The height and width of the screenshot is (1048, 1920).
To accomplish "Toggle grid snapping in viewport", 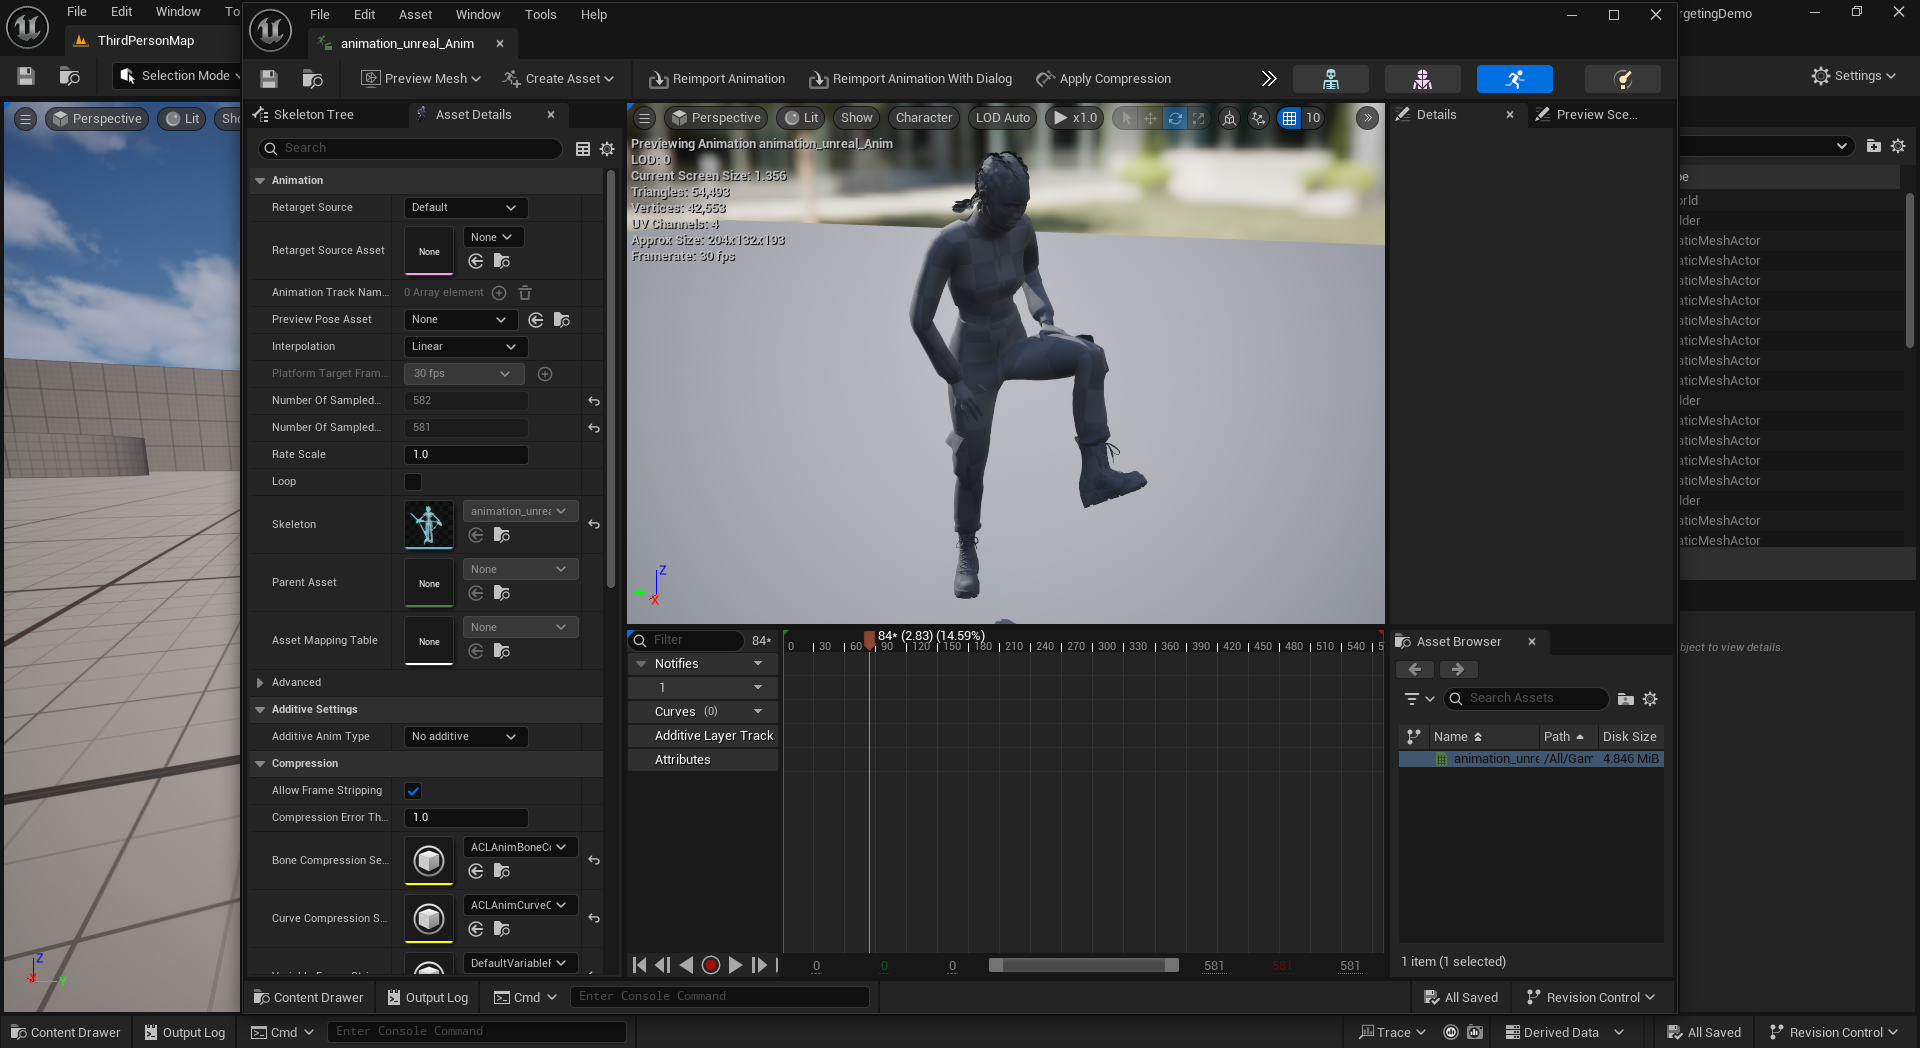I will (1290, 118).
